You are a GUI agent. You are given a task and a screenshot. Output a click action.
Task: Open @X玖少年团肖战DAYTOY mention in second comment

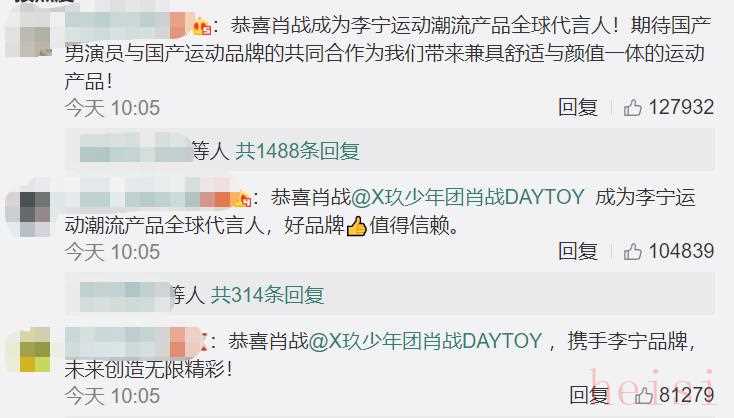click(x=467, y=198)
